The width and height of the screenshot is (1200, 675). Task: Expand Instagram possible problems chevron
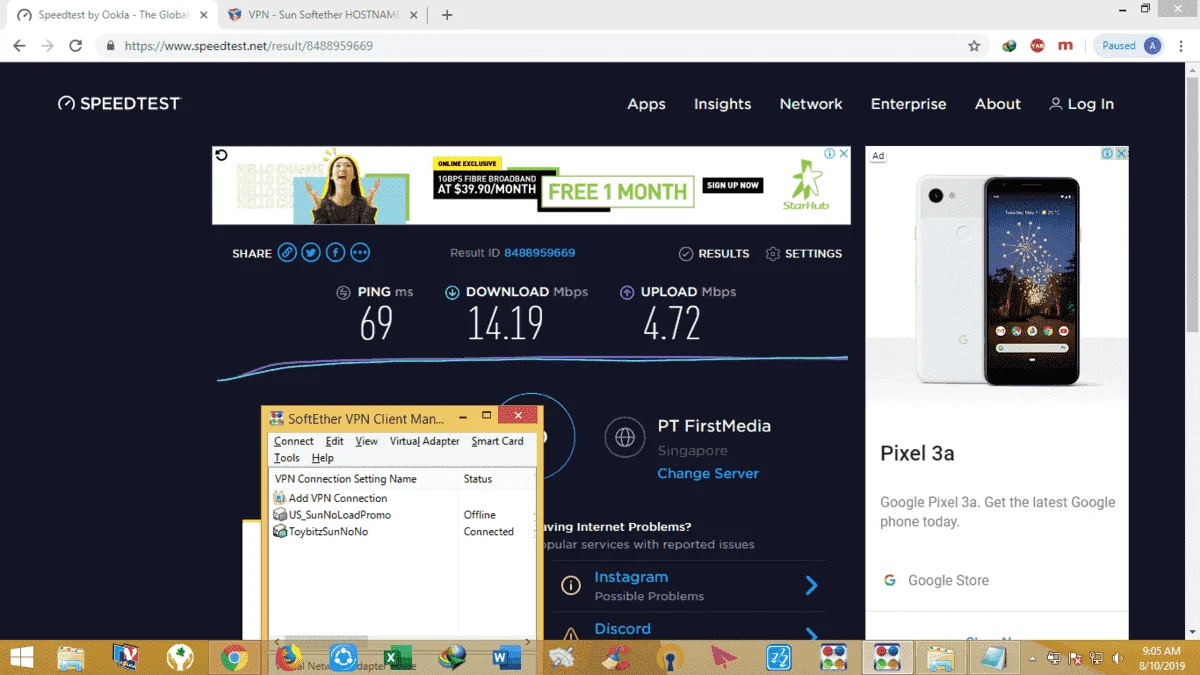(811, 586)
